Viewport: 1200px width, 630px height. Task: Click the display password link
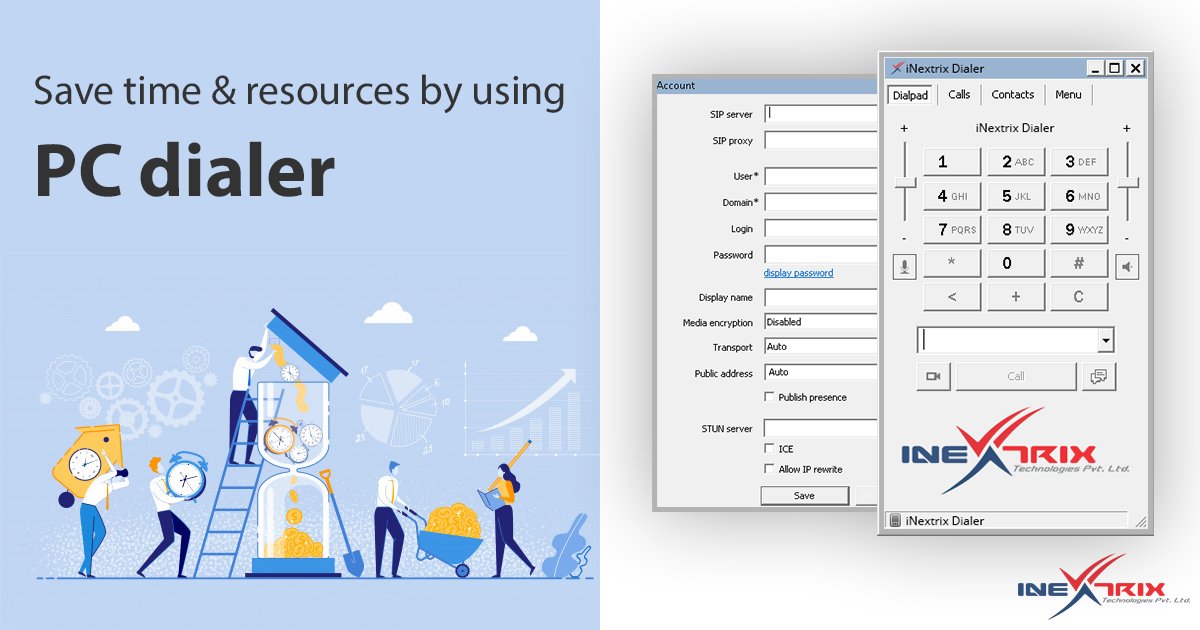tap(797, 272)
